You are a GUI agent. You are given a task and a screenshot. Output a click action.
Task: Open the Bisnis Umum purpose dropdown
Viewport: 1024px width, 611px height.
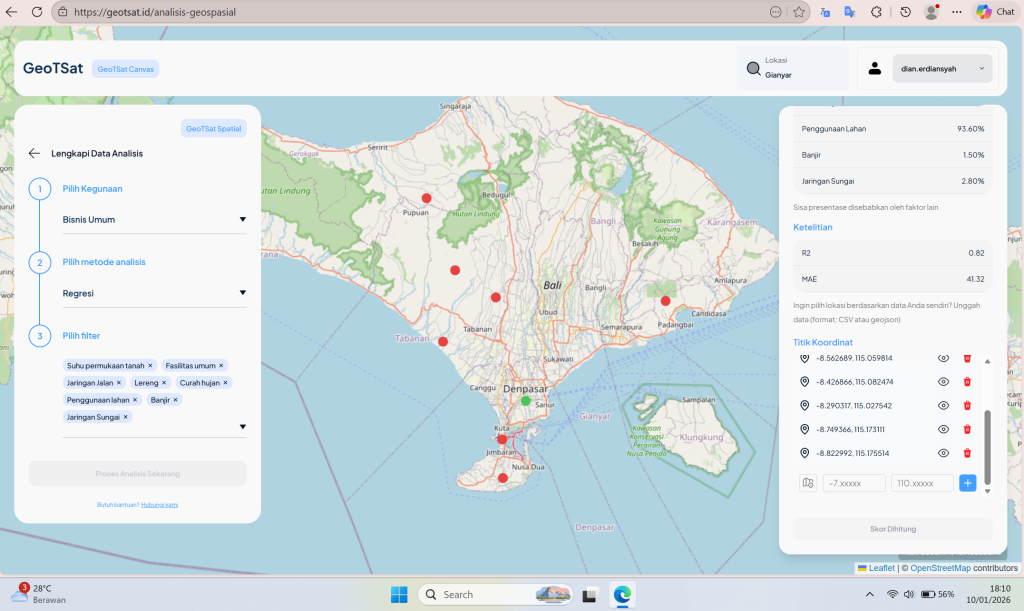tap(242, 220)
